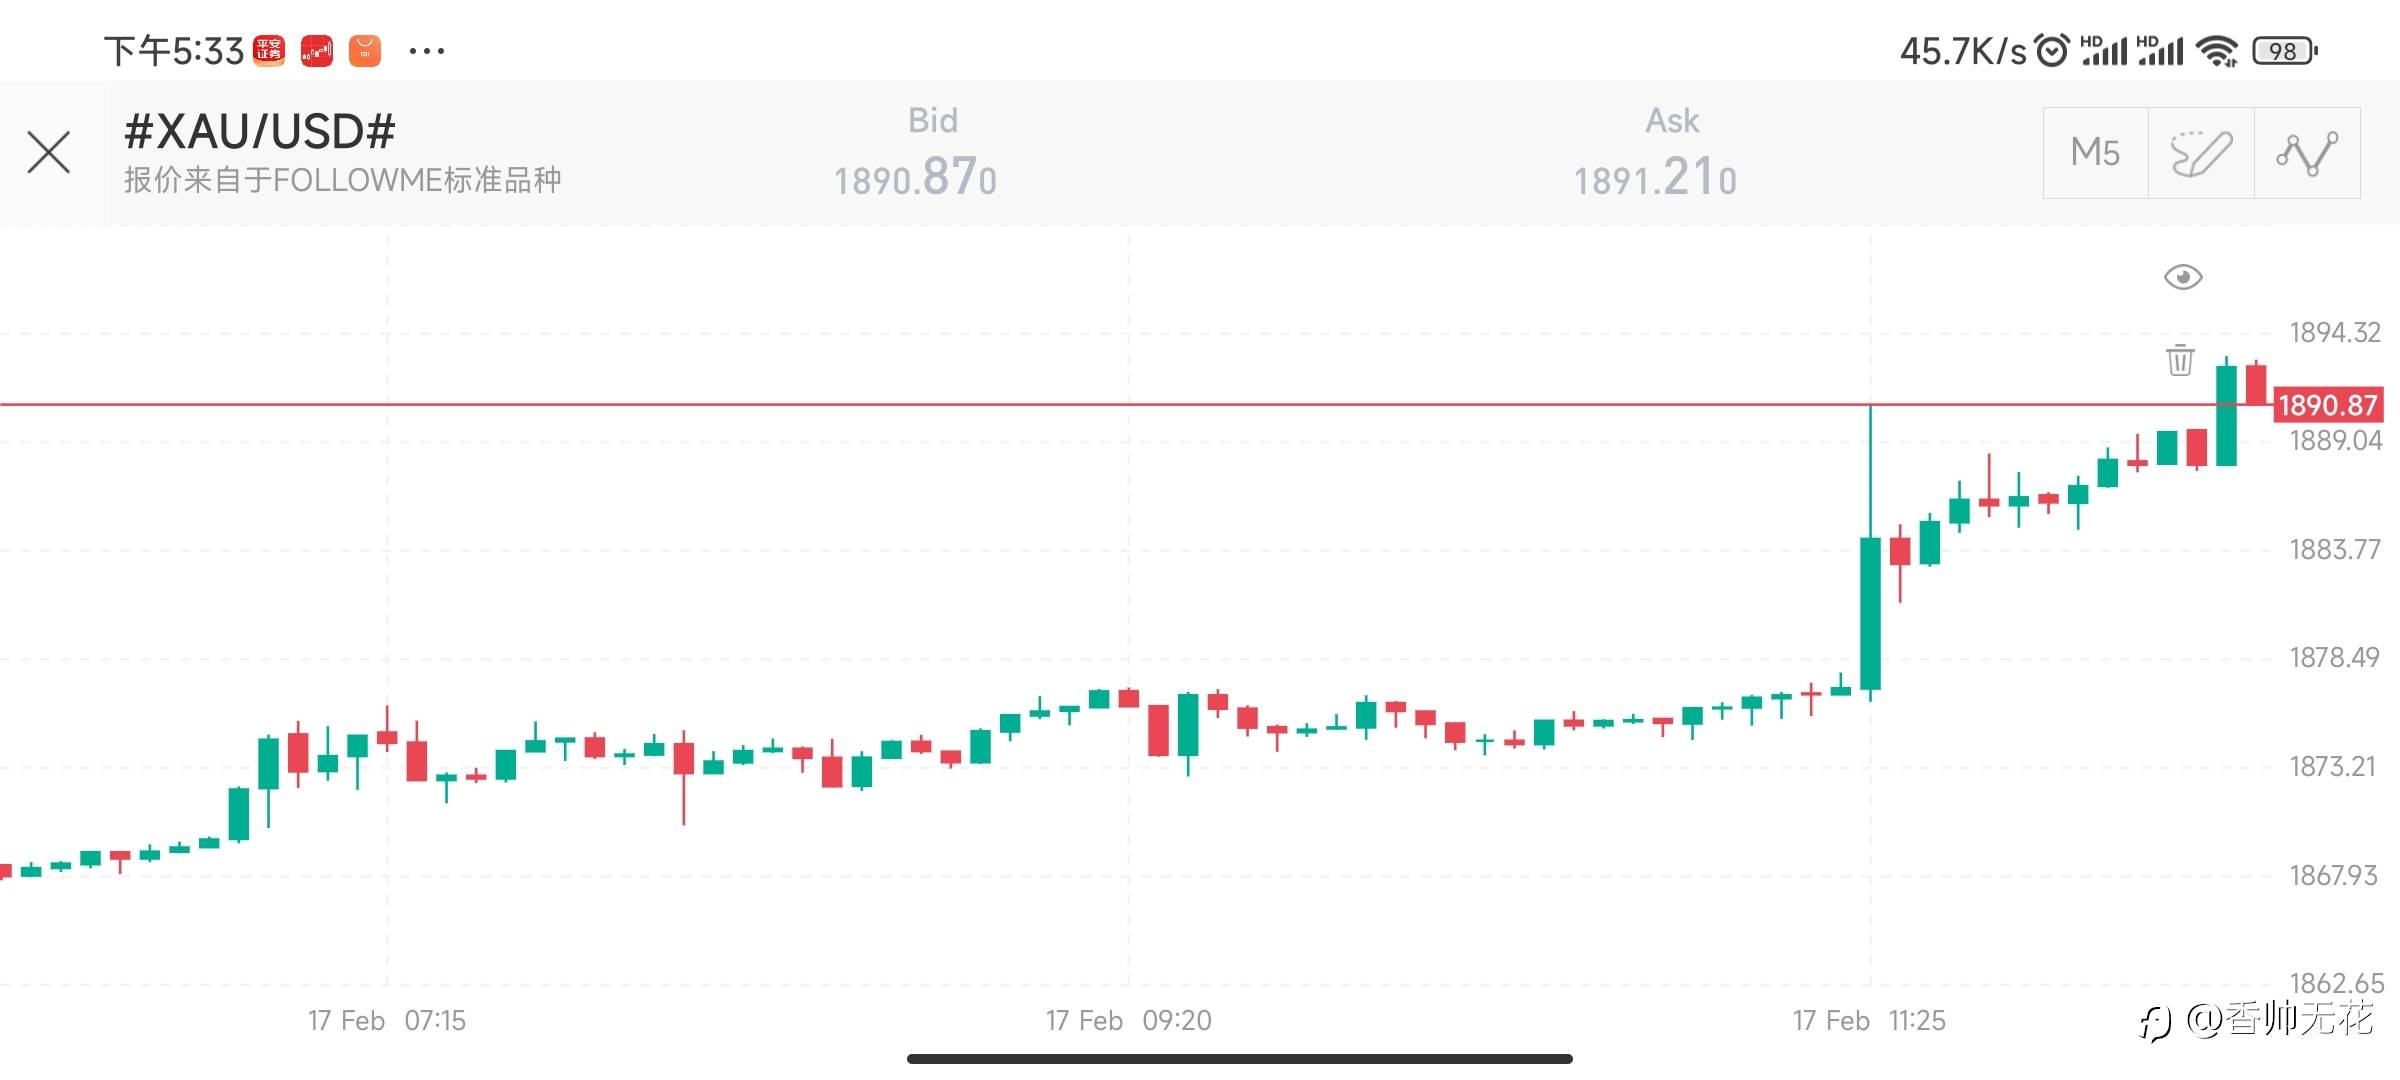Click the 17 Feb 07:15 time marker

click(x=387, y=1020)
